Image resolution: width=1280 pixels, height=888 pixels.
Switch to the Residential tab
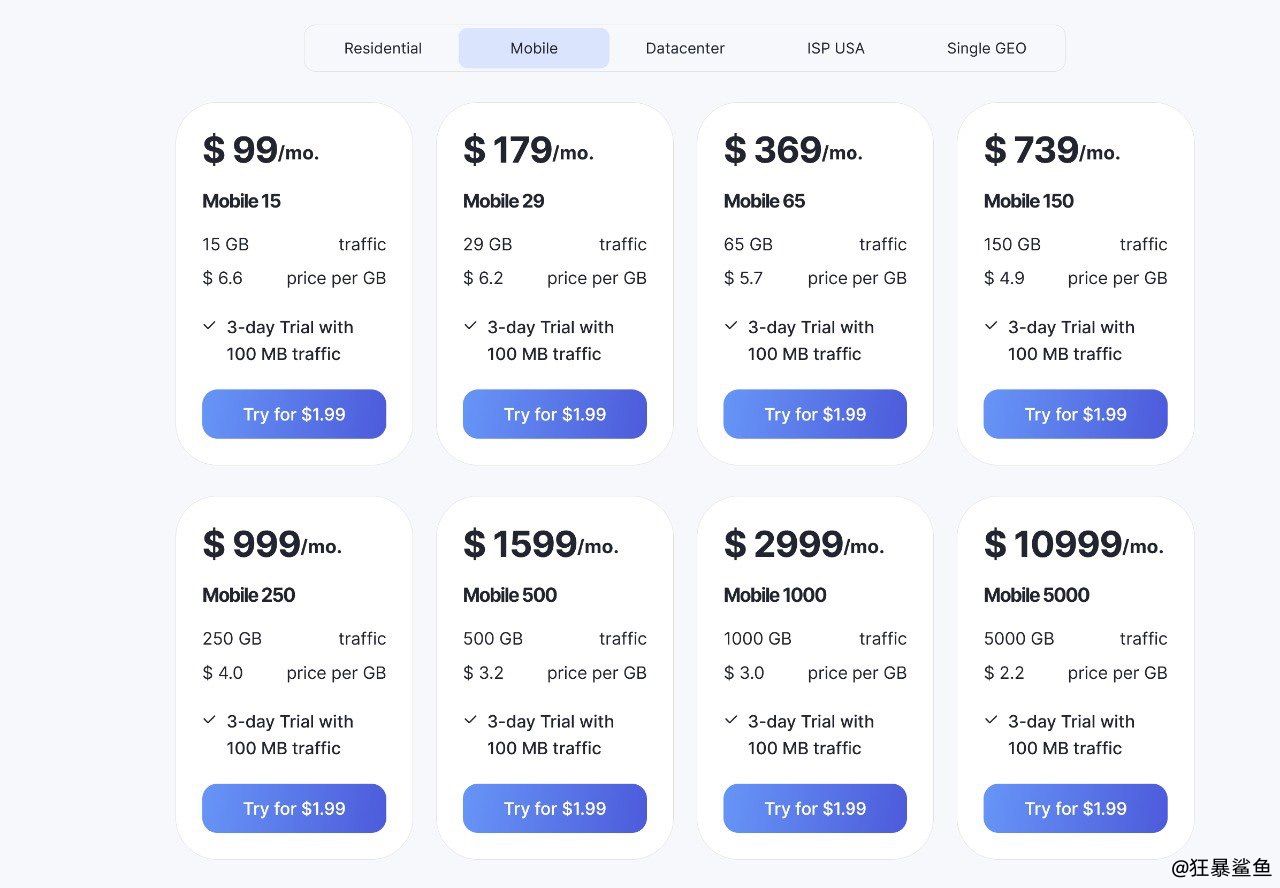coord(383,48)
